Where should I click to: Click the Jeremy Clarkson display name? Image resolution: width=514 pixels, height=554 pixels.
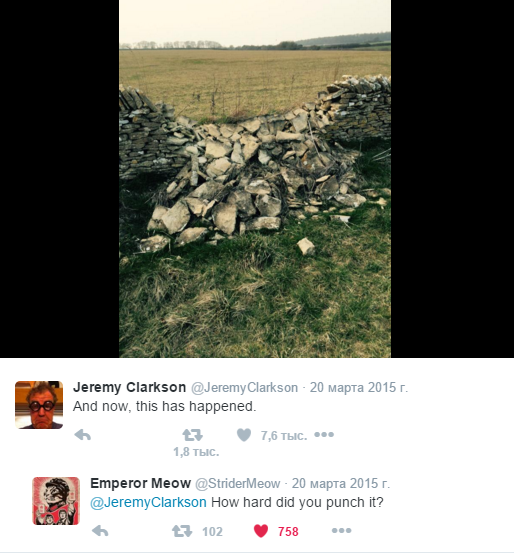[129, 387]
